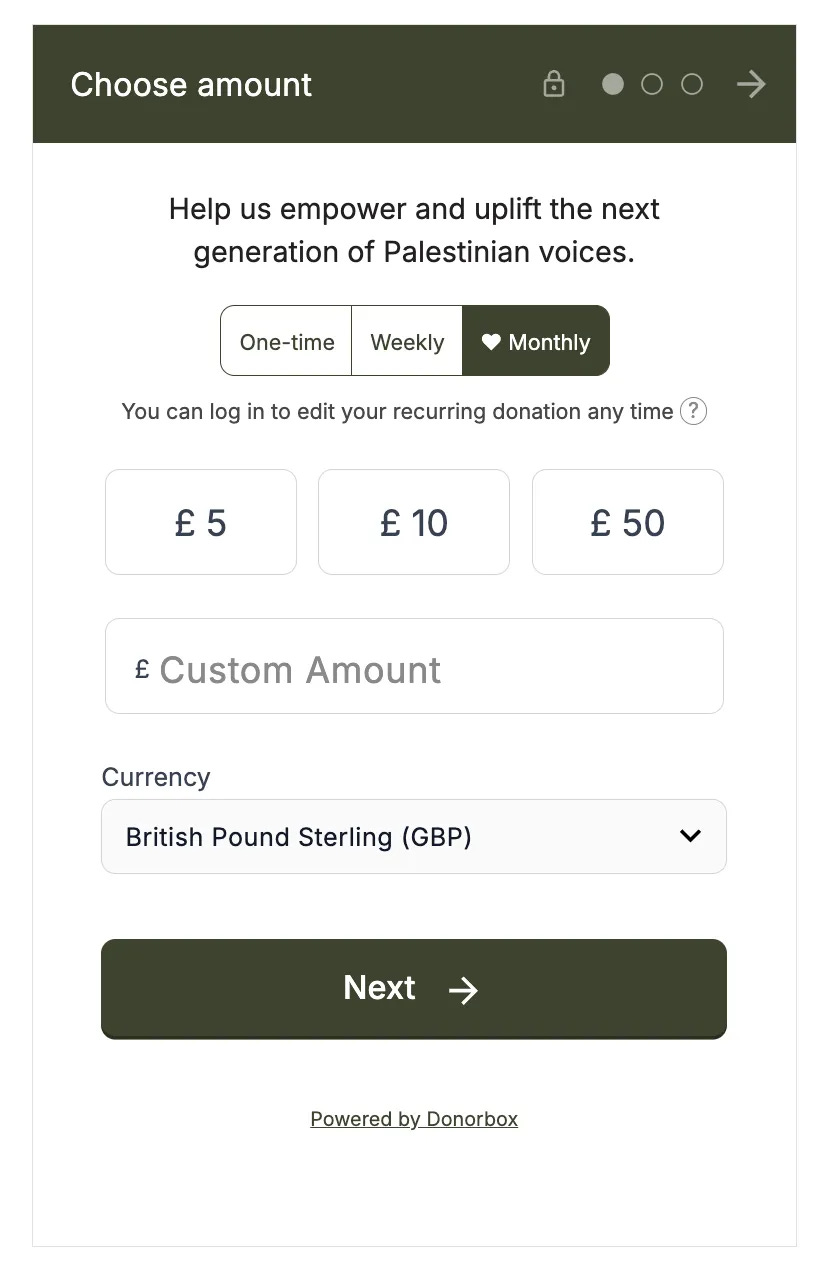The image size is (824, 1270).
Task: Click the arrow icon inside Next button
Action: coord(463,990)
